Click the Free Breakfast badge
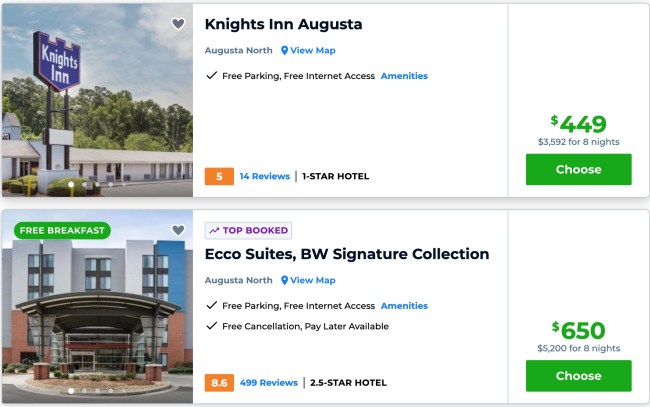Image resolution: width=650 pixels, height=407 pixels. click(62, 230)
